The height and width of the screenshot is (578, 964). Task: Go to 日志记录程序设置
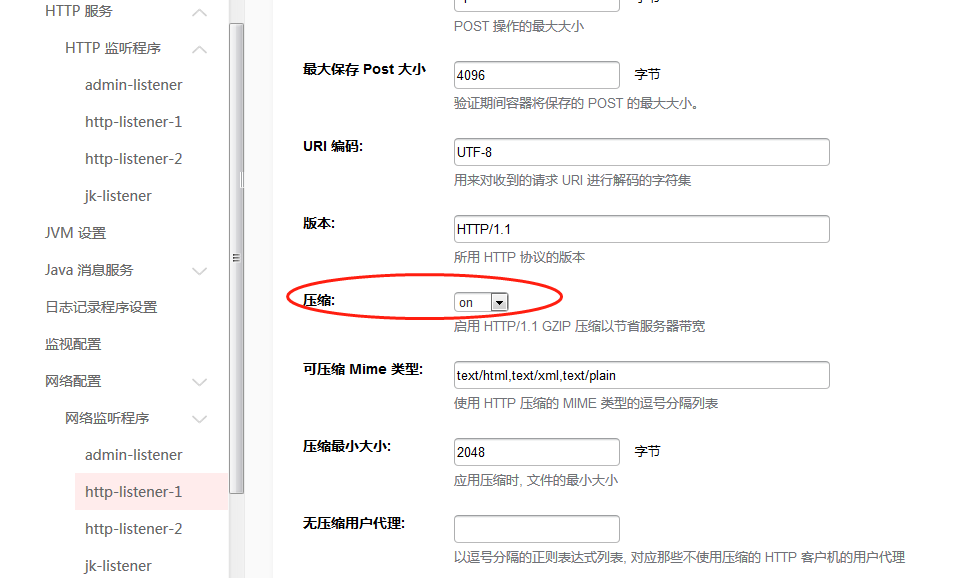(x=101, y=307)
